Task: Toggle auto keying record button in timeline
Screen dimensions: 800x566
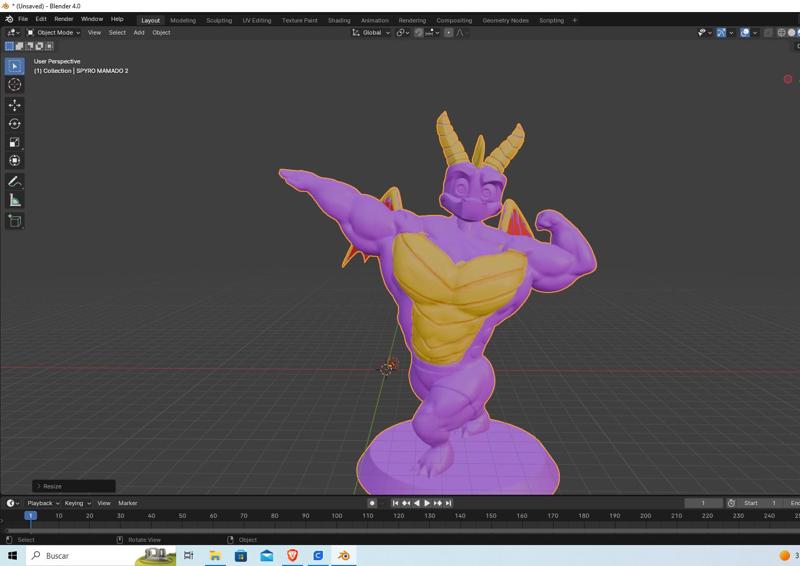Action: tap(372, 503)
